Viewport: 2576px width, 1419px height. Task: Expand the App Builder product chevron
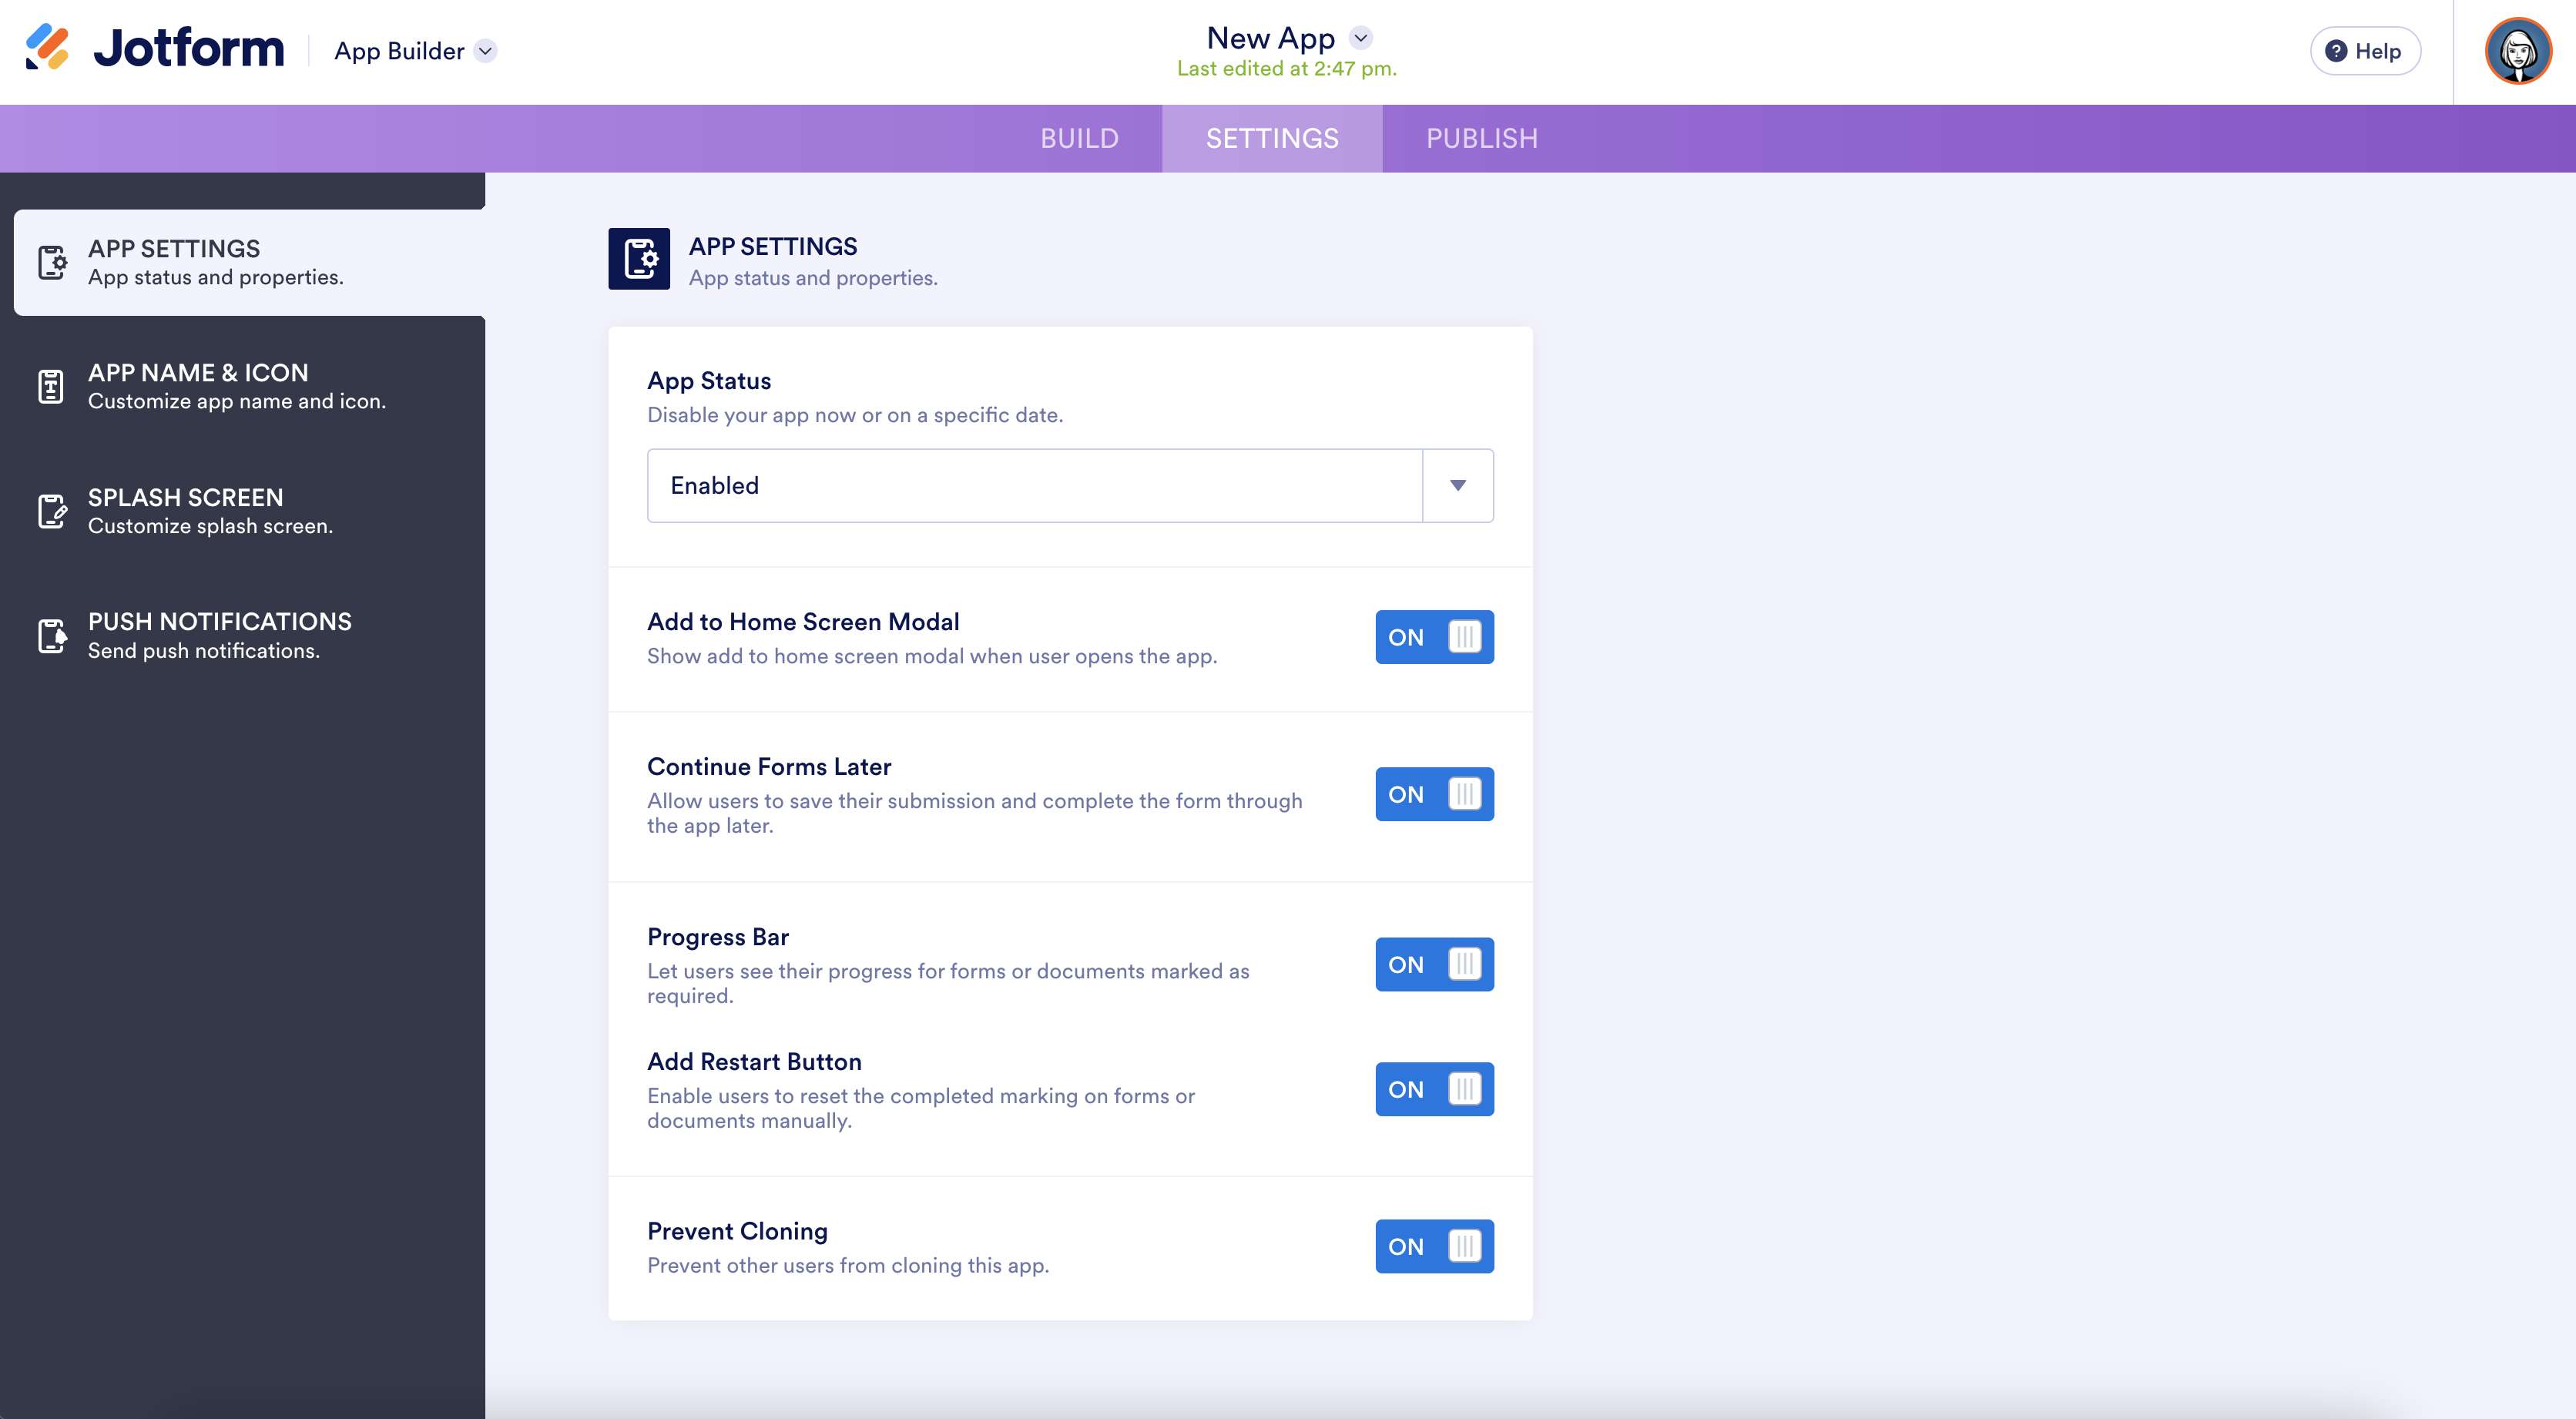[x=486, y=51]
